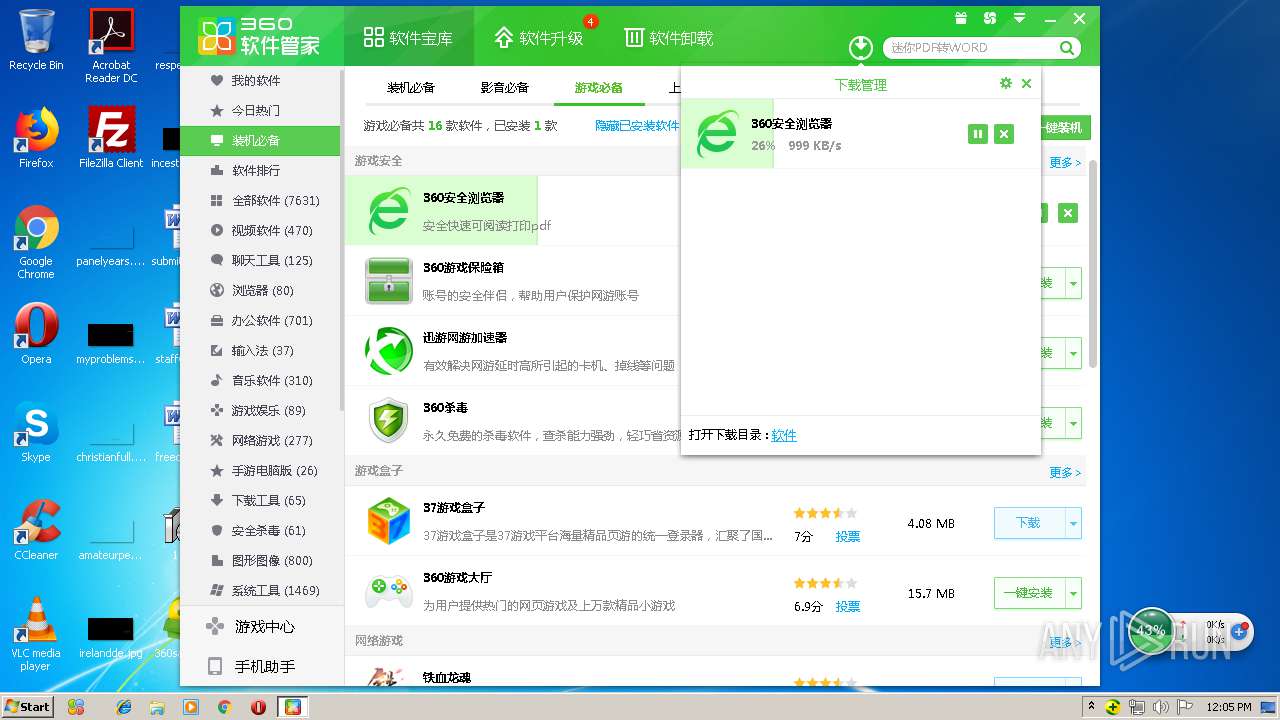
Task: Click 下载 button for 37游戏盒子
Action: coord(1029,523)
